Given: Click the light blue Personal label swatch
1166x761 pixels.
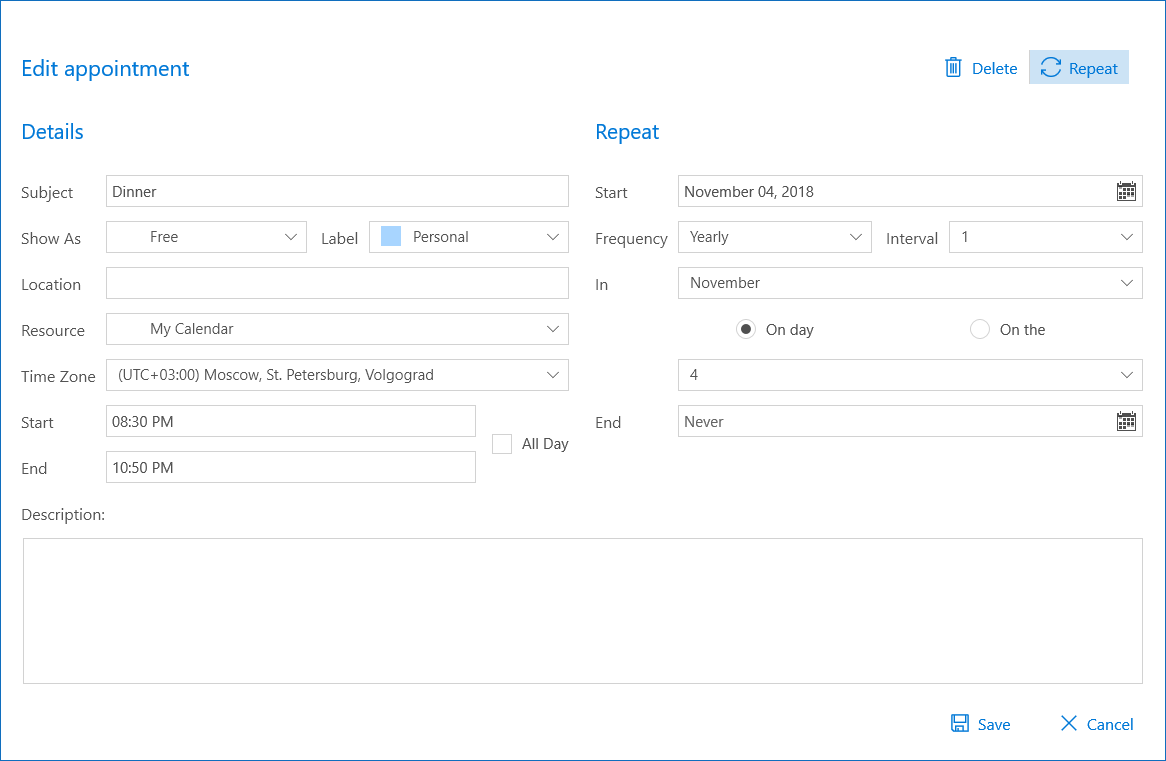Looking at the screenshot, I should point(391,237).
